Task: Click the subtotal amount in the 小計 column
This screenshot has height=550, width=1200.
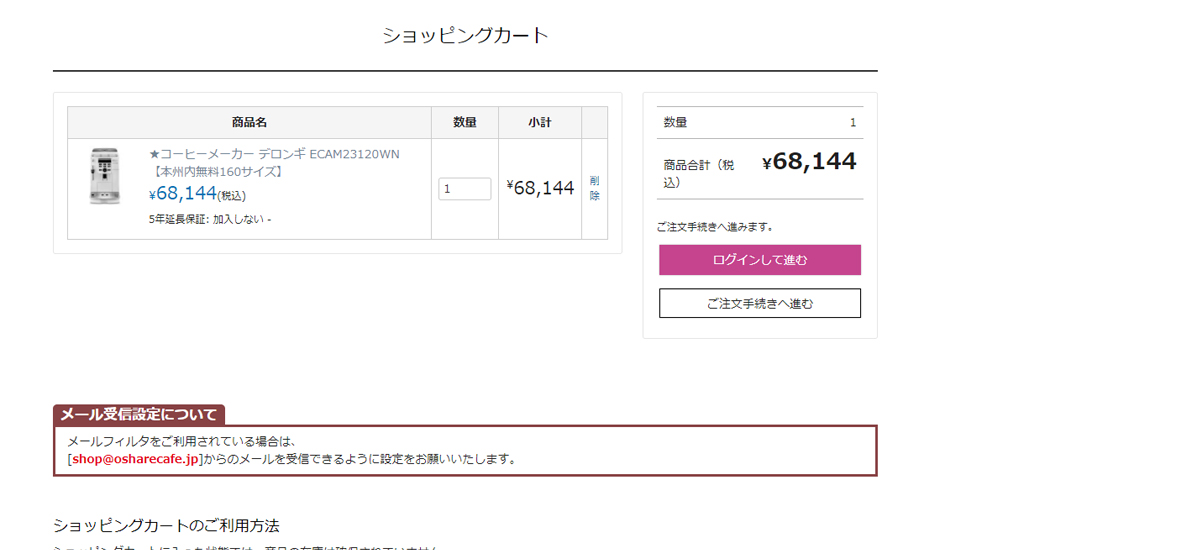Action: [540, 188]
